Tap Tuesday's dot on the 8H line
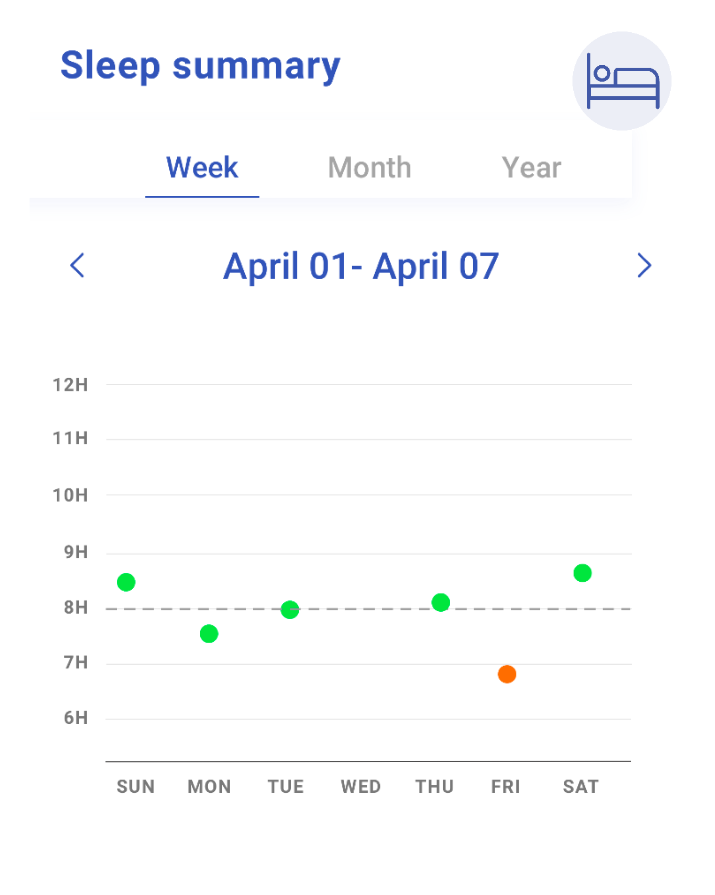The image size is (715, 895). click(290, 610)
